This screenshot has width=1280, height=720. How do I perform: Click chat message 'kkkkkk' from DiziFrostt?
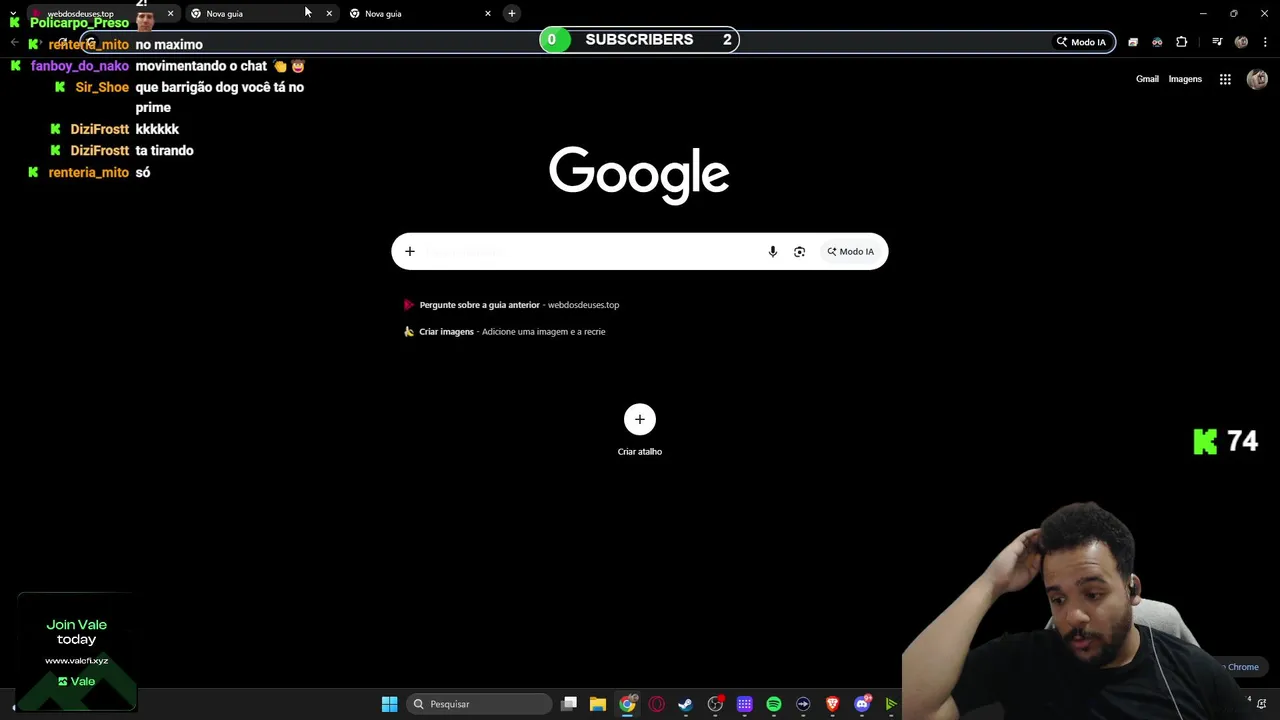point(157,129)
